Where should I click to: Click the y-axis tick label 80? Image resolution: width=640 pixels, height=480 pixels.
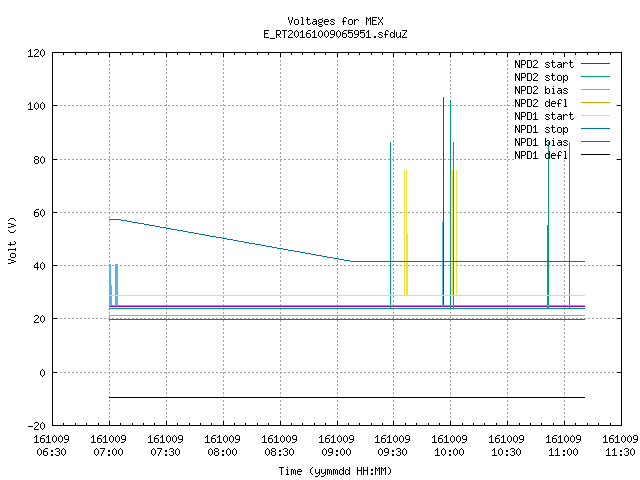pyautogui.click(x=39, y=160)
